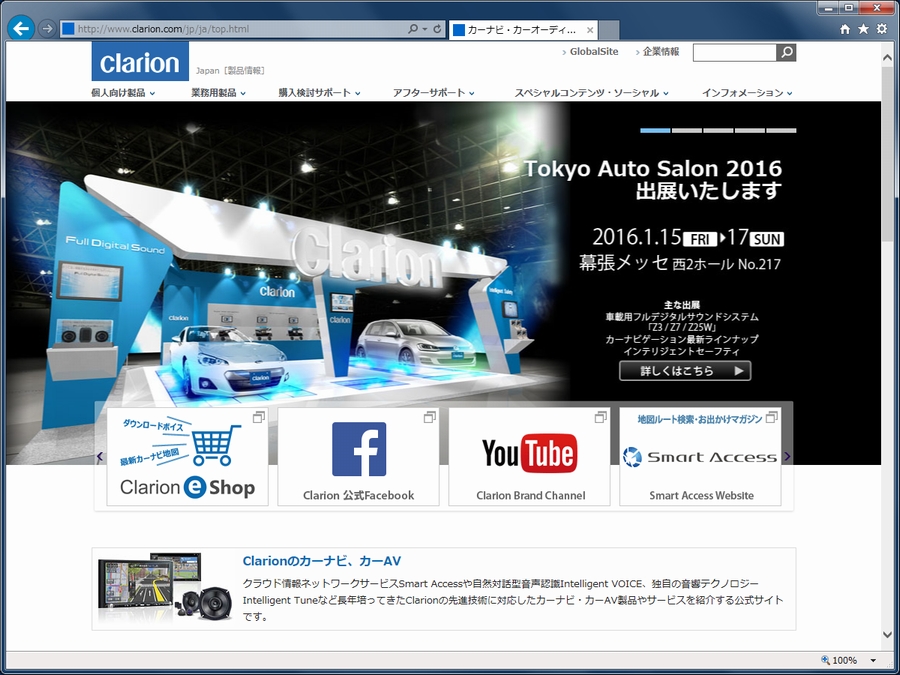Open the blank new tab button
The height and width of the screenshot is (675, 900).
pos(609,30)
